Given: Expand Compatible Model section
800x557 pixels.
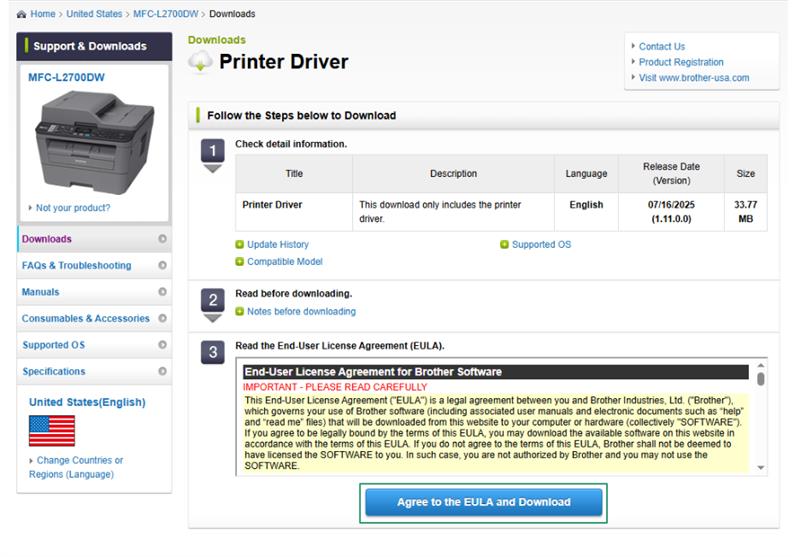Looking at the screenshot, I should (285, 262).
